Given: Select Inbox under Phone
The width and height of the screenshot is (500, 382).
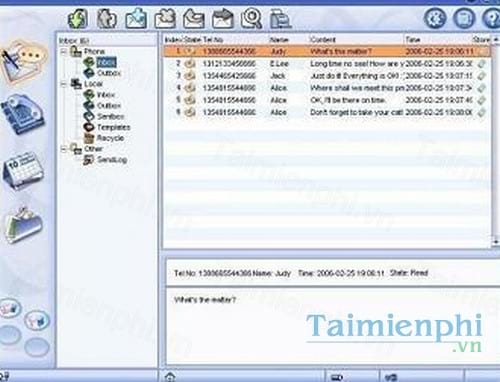Looking at the screenshot, I should pyautogui.click(x=106, y=62).
